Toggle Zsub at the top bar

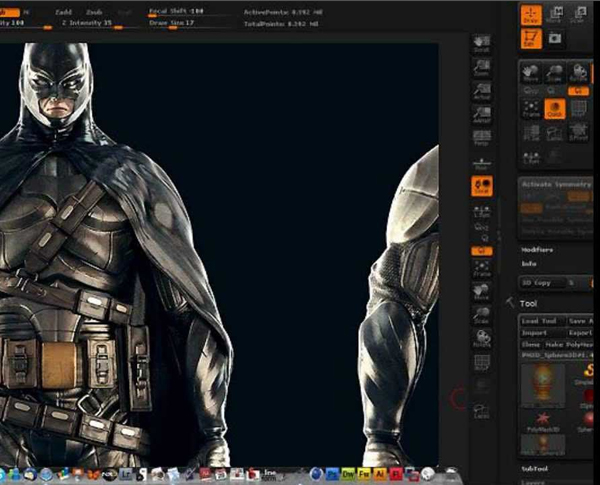[94, 12]
